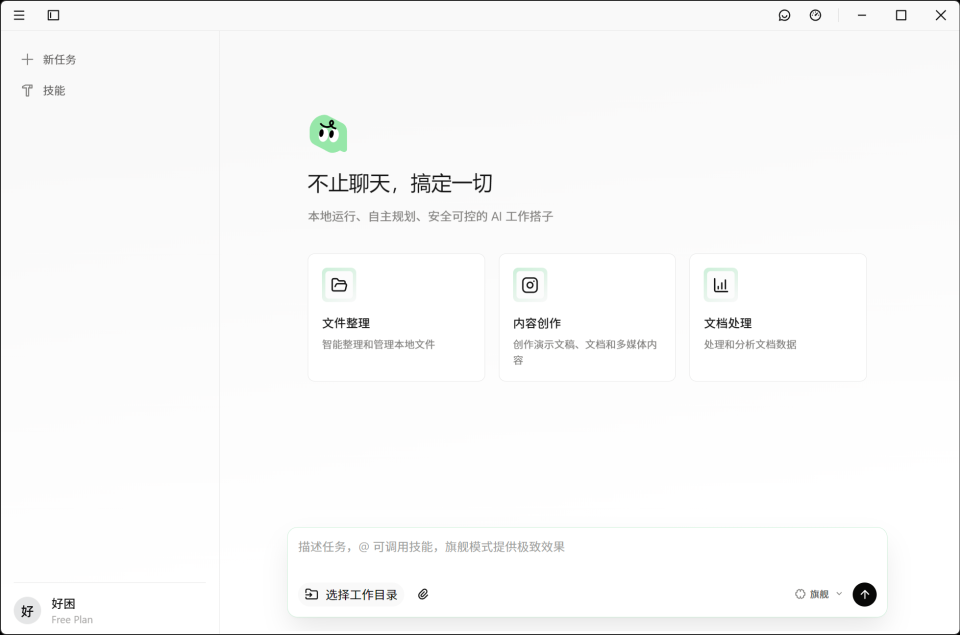Click the attachment paperclip icon
The image size is (960, 635).
pyautogui.click(x=422, y=594)
